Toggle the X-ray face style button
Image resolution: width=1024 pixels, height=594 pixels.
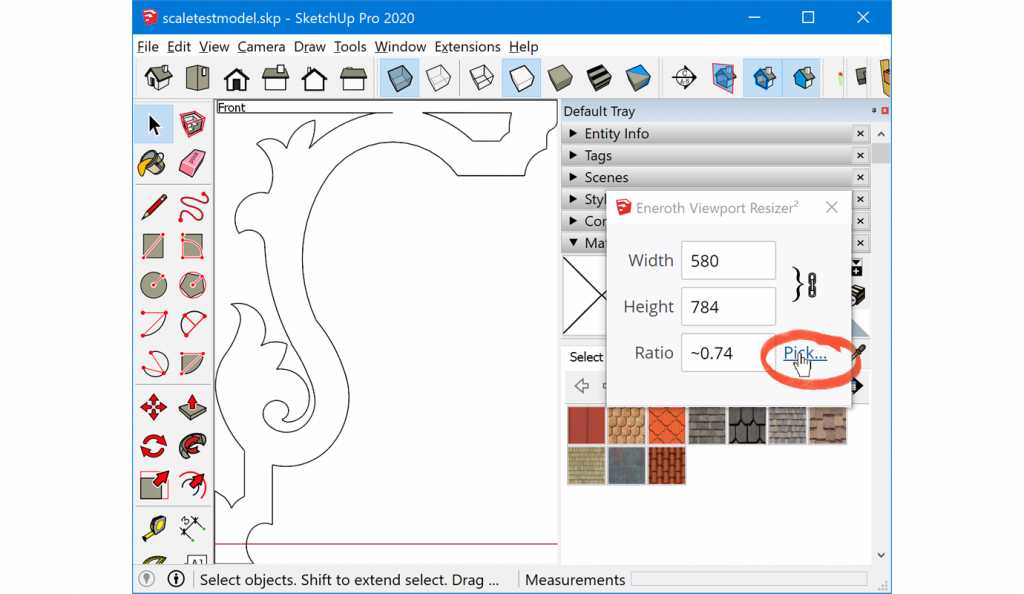pos(400,78)
